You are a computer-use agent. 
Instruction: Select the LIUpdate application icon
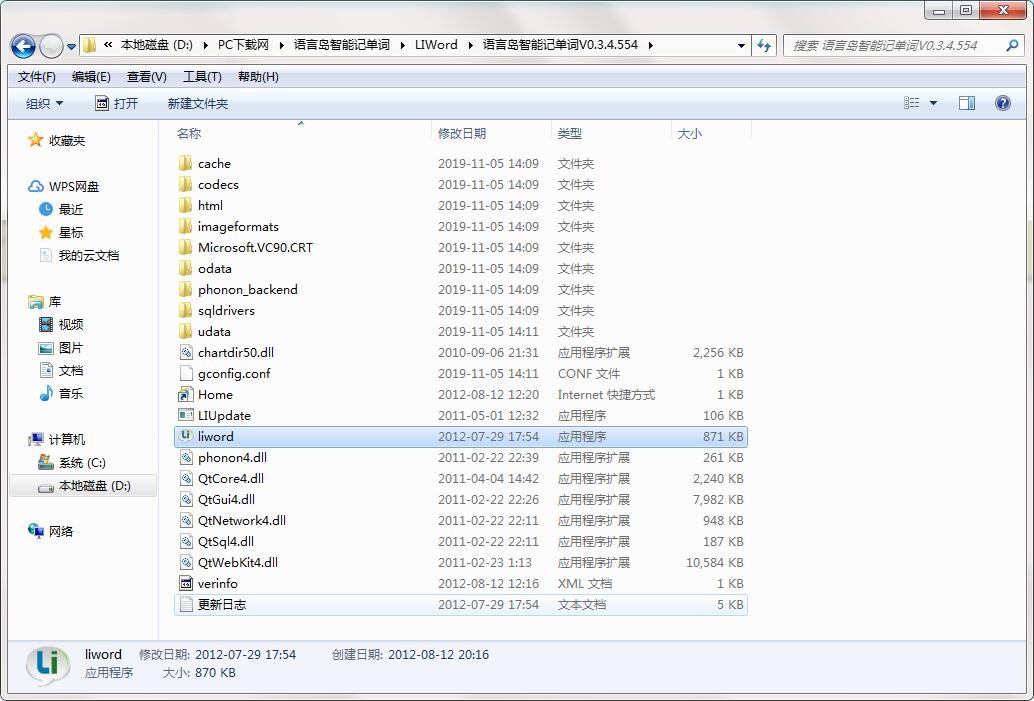point(186,415)
